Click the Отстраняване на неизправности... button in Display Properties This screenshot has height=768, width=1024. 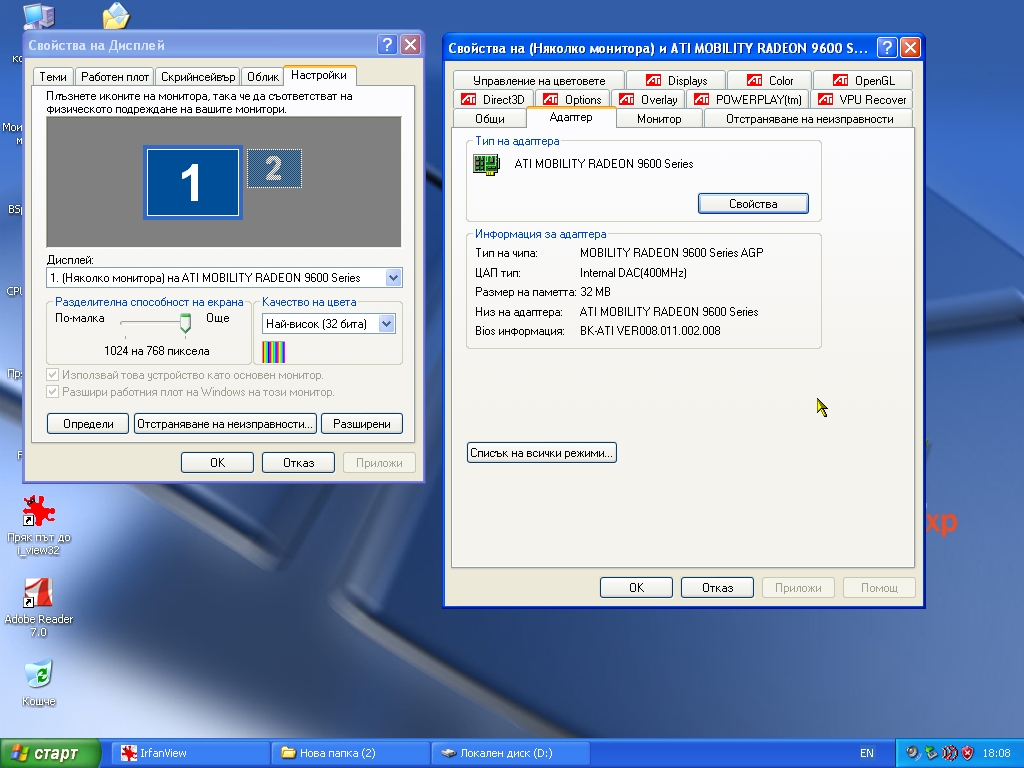tap(225, 424)
